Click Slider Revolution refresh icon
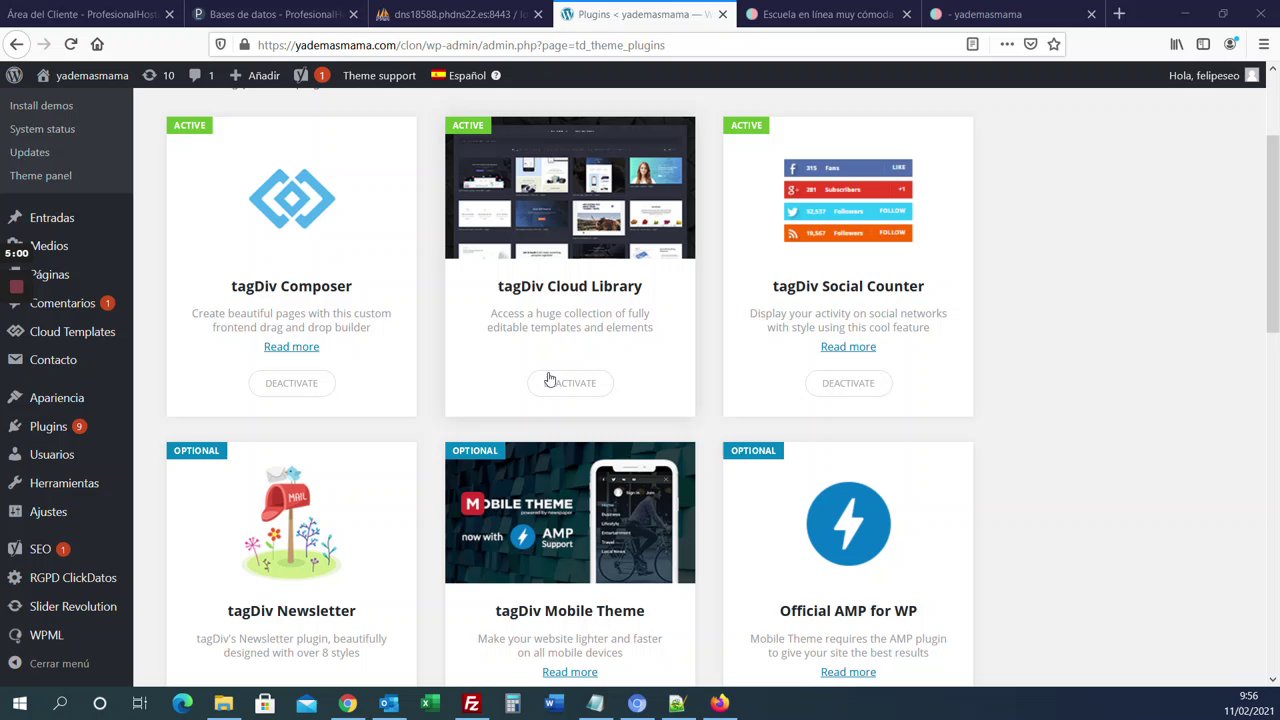Viewport: 1280px width, 720px height. (x=14, y=606)
